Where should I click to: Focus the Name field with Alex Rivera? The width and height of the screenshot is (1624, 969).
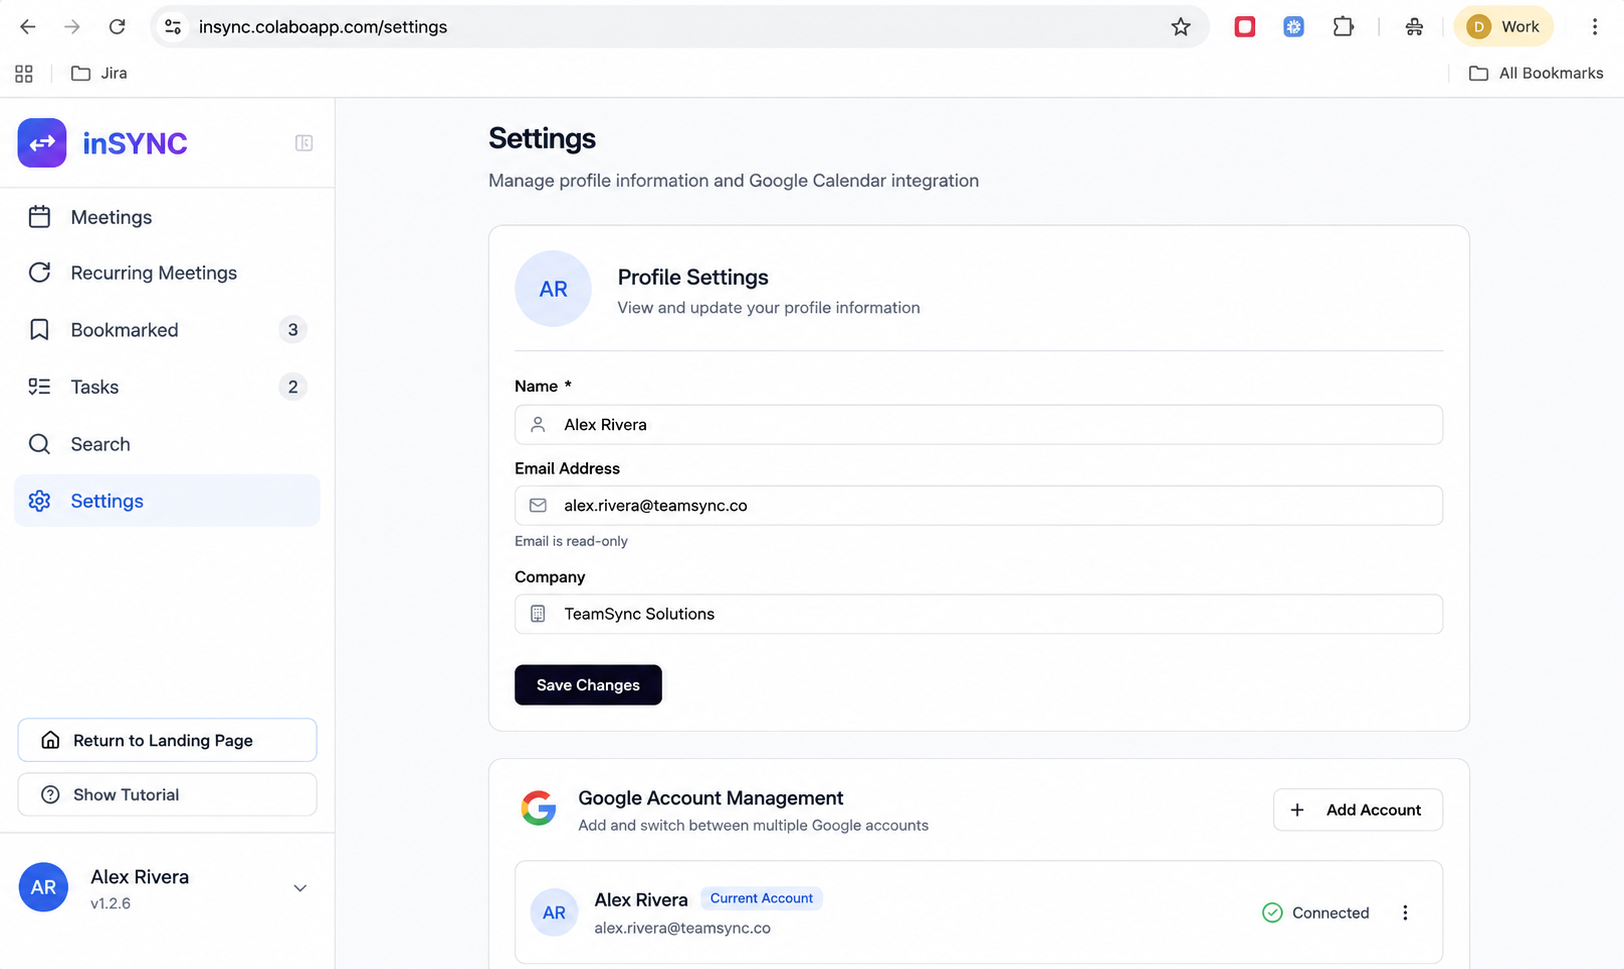[978, 425]
